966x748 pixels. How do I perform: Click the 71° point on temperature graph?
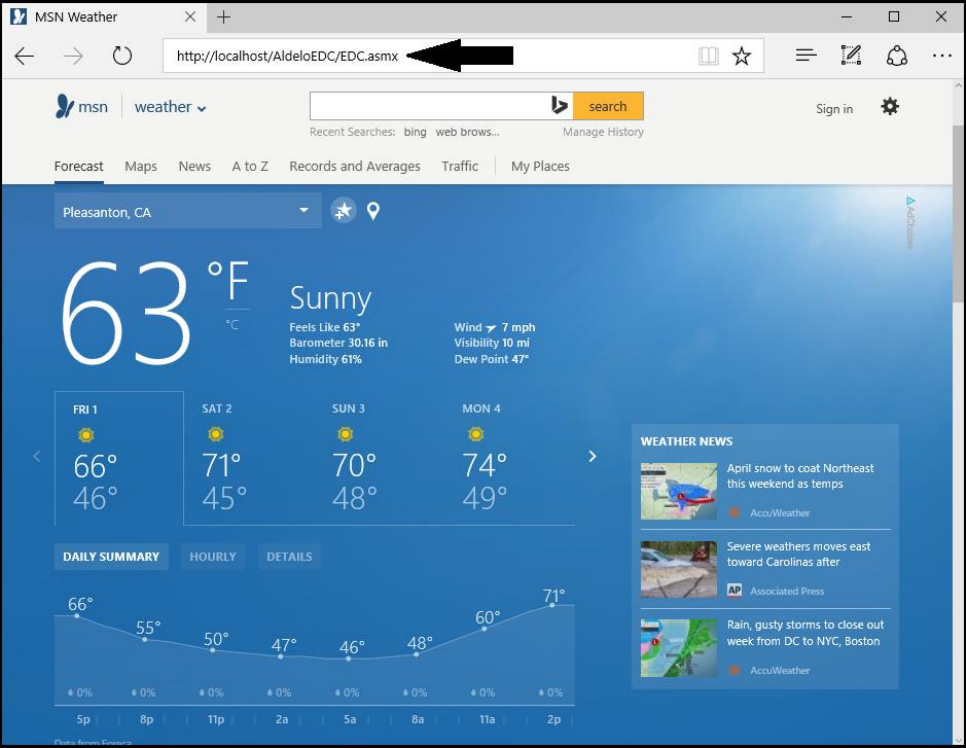click(x=552, y=605)
